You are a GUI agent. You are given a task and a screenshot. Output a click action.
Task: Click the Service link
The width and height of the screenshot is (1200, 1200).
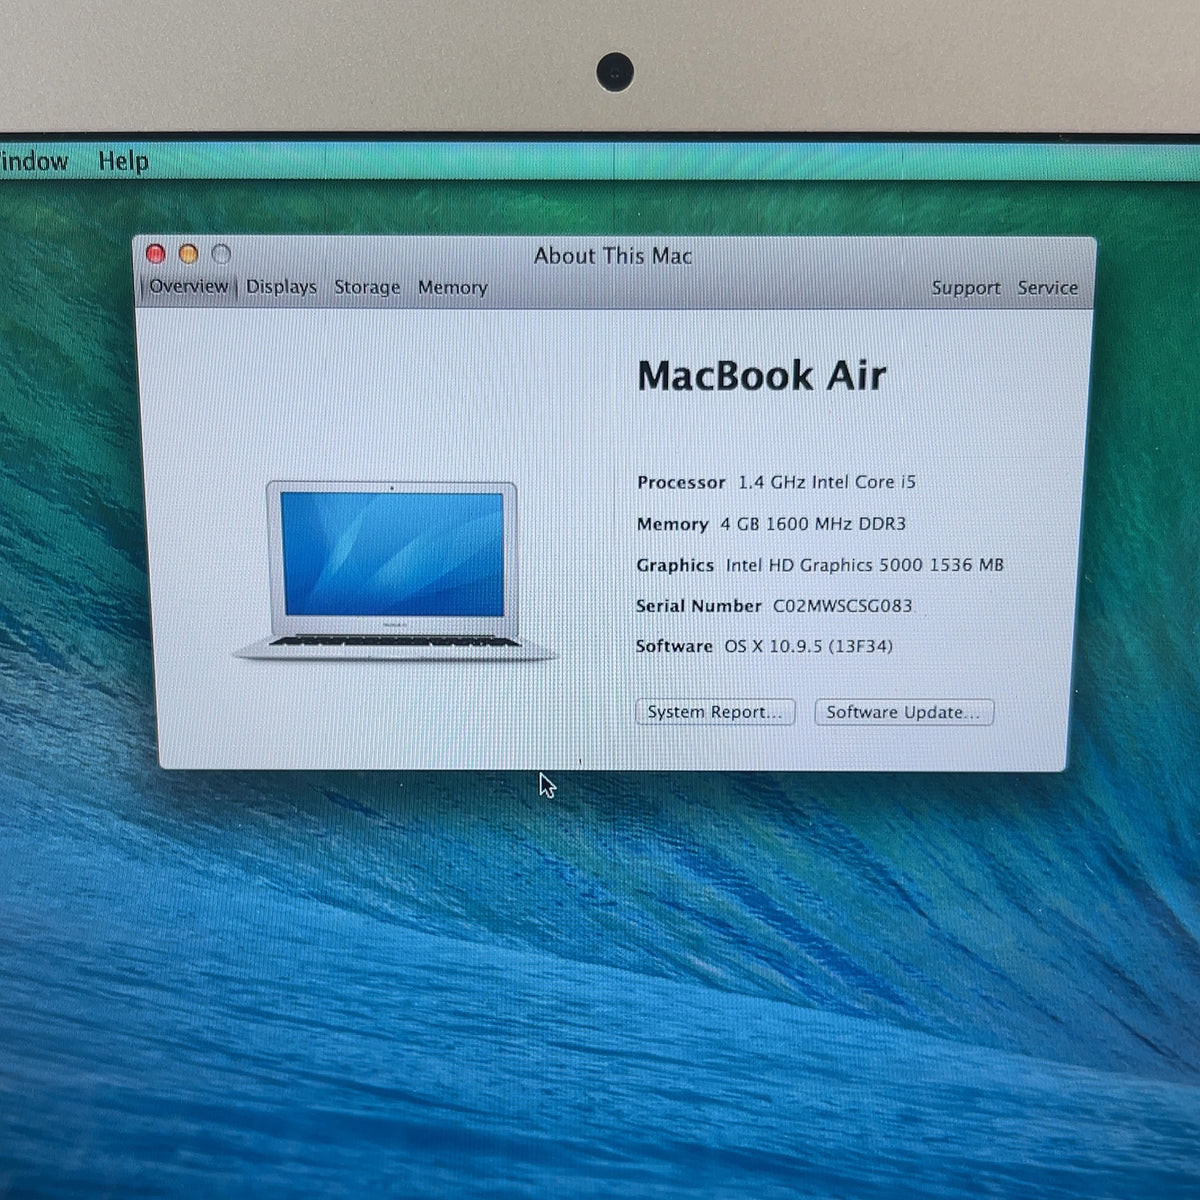(x=1048, y=288)
